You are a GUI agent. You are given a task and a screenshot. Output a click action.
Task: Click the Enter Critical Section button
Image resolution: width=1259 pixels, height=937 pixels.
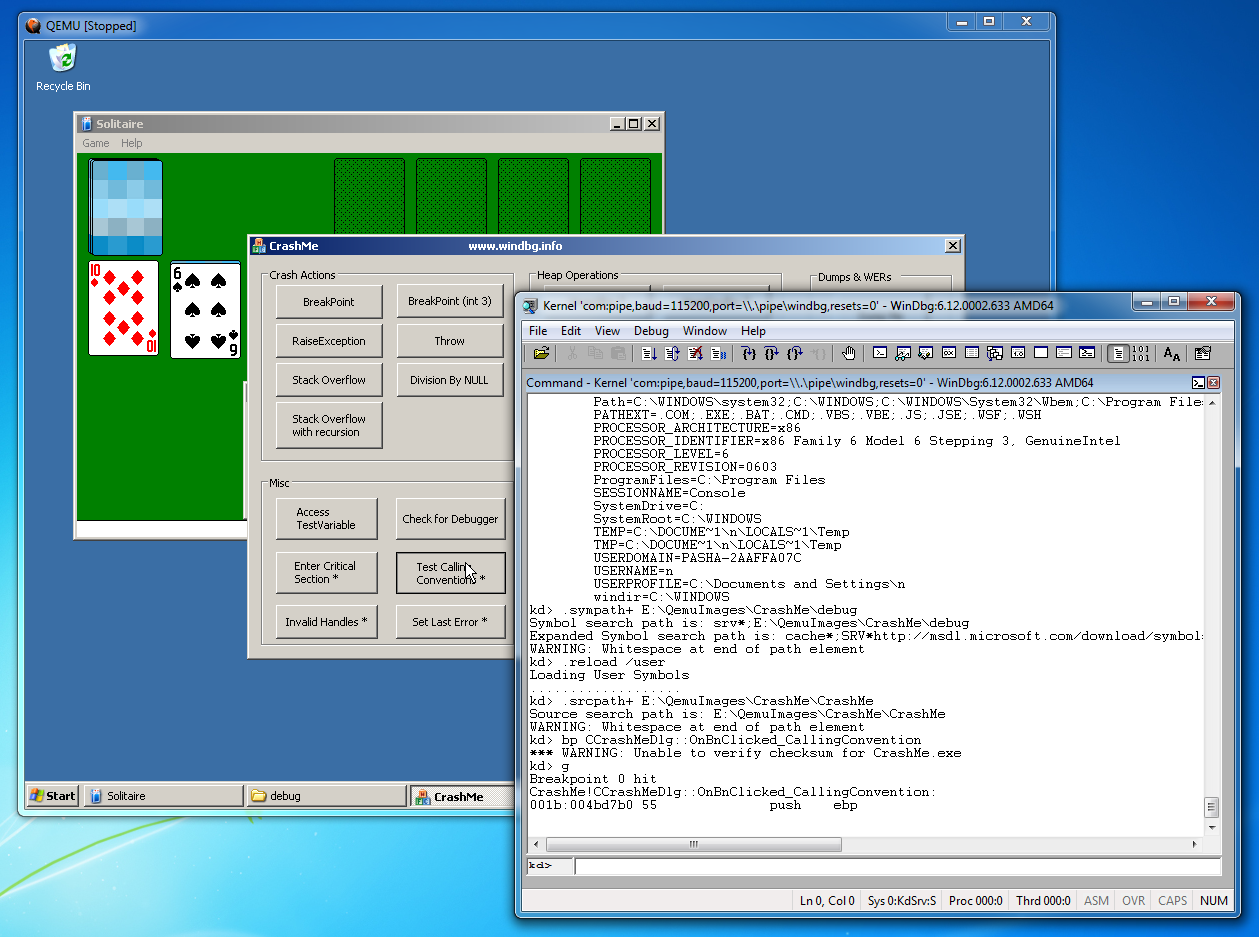click(329, 572)
